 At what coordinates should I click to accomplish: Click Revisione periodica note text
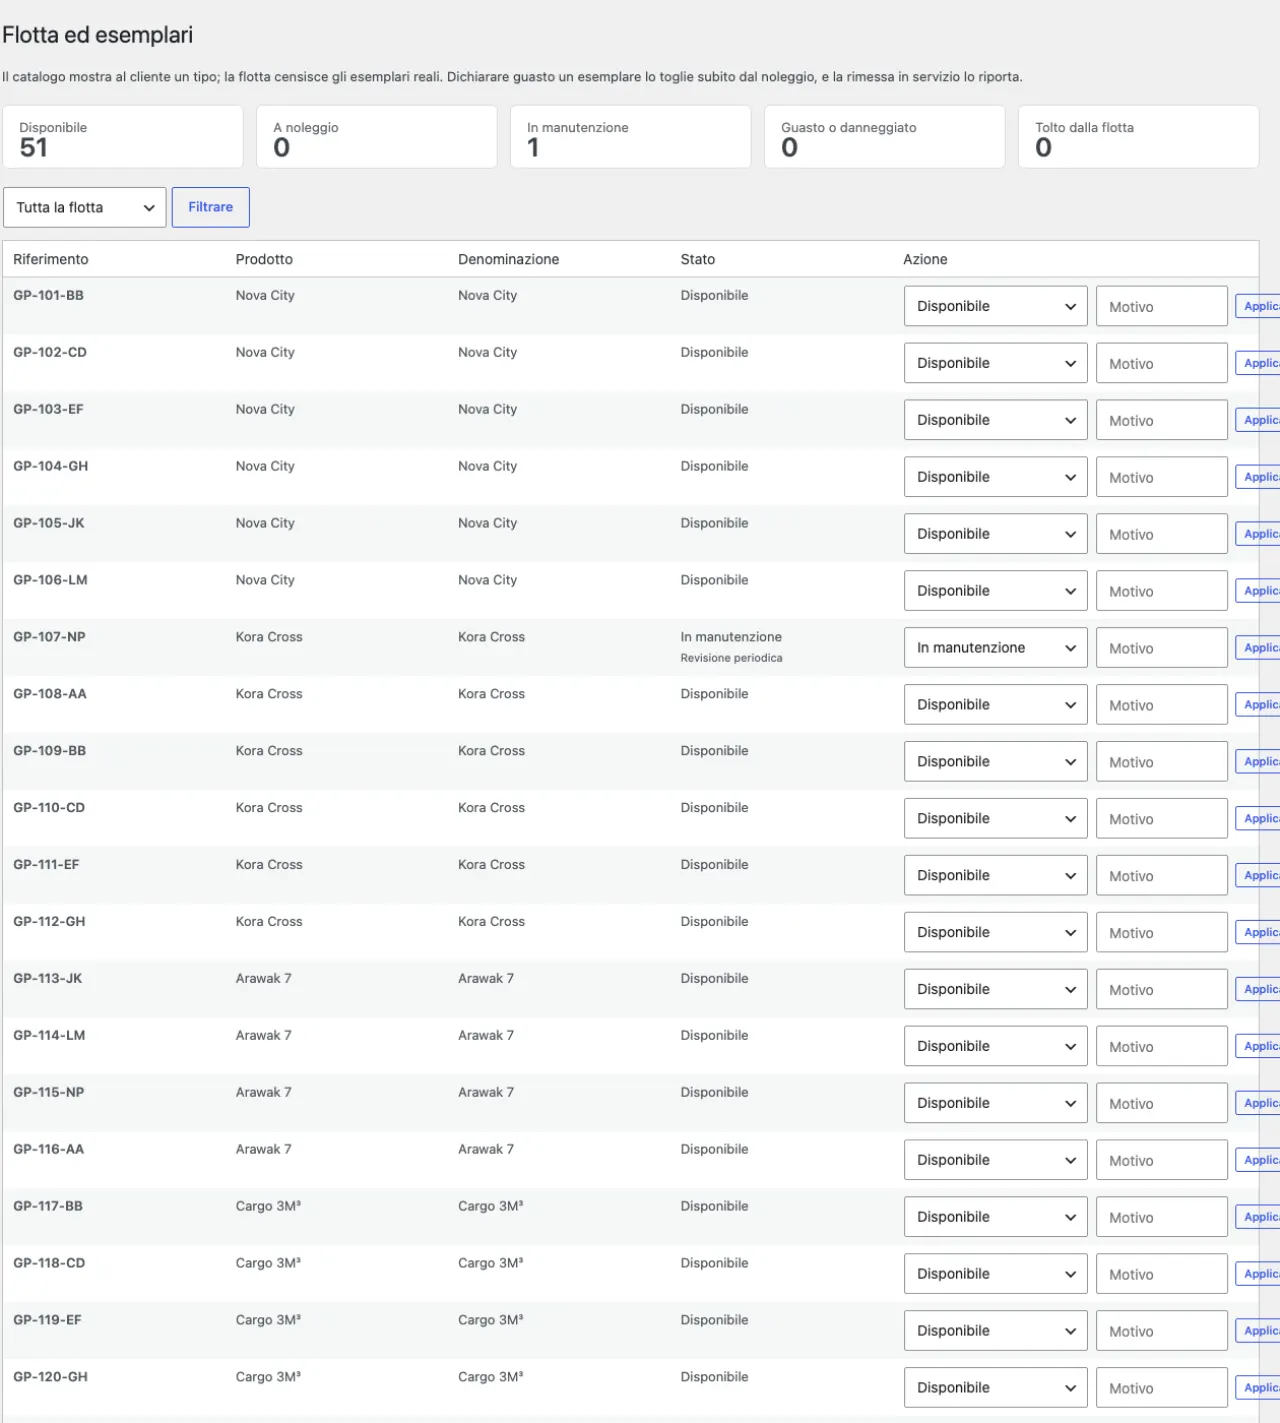coord(731,658)
